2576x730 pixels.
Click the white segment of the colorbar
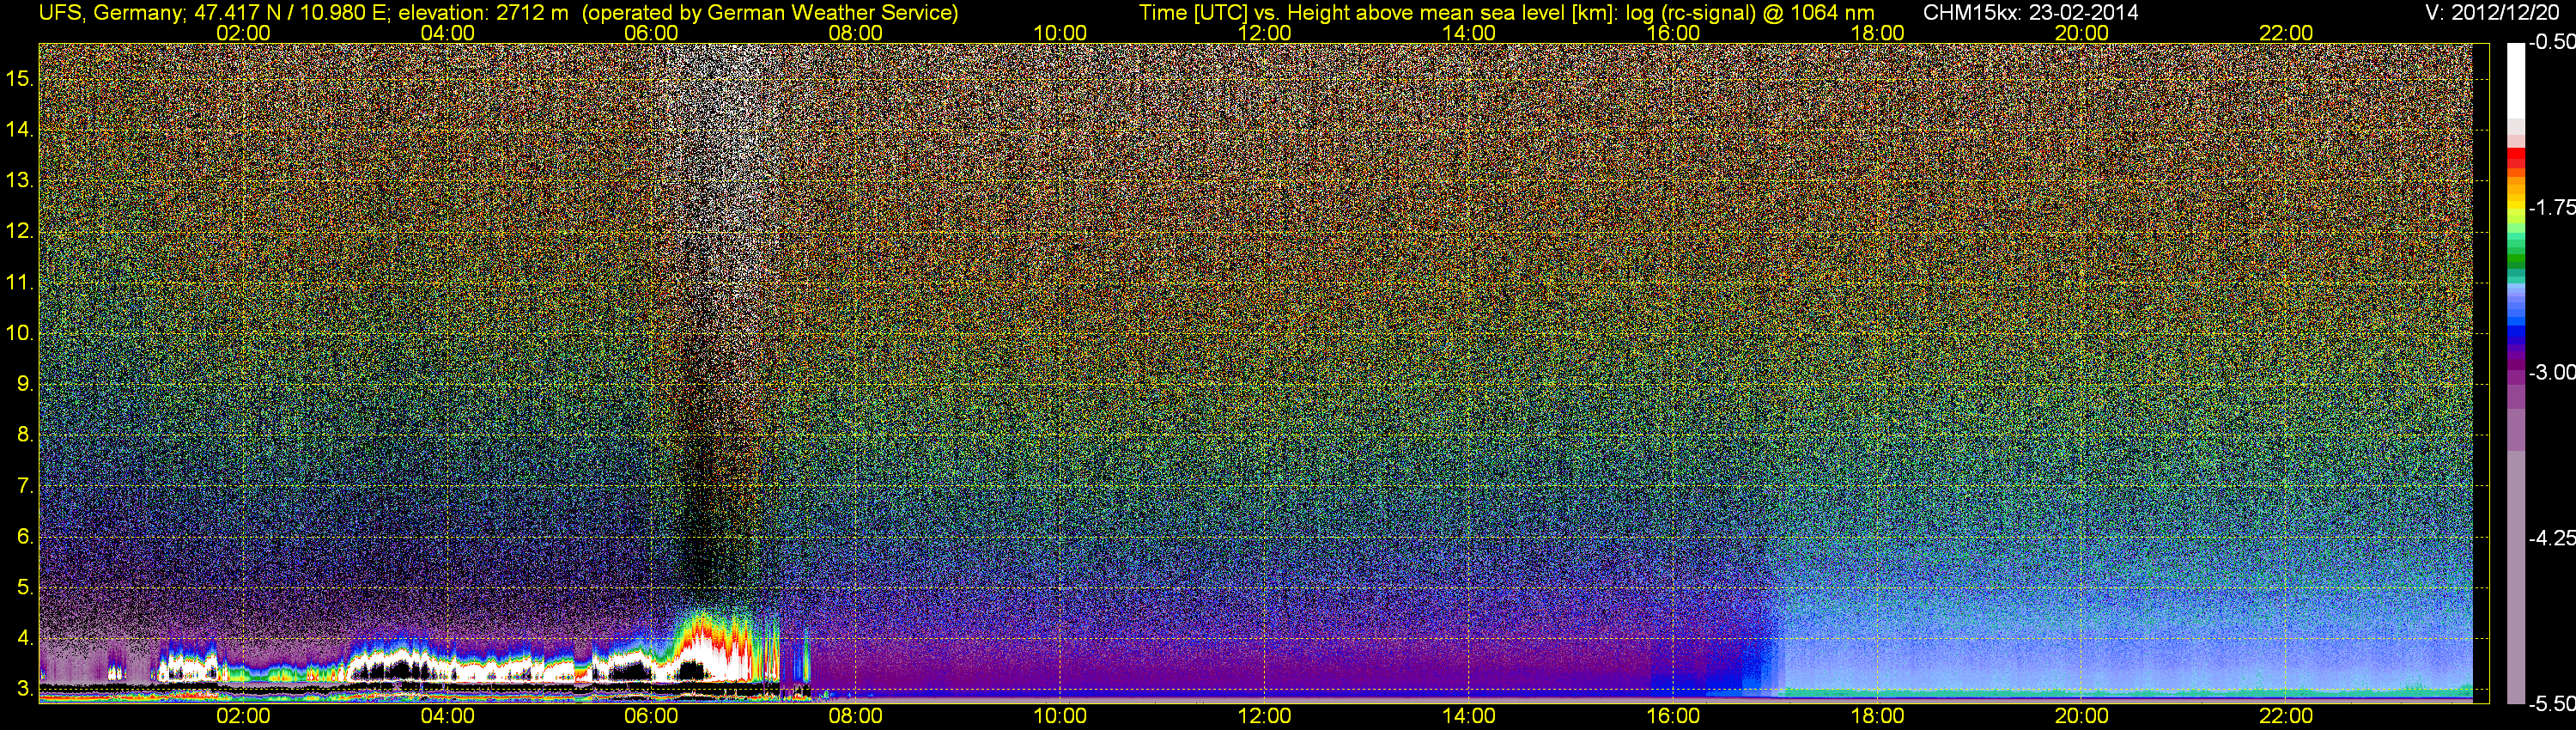(x=2515, y=80)
